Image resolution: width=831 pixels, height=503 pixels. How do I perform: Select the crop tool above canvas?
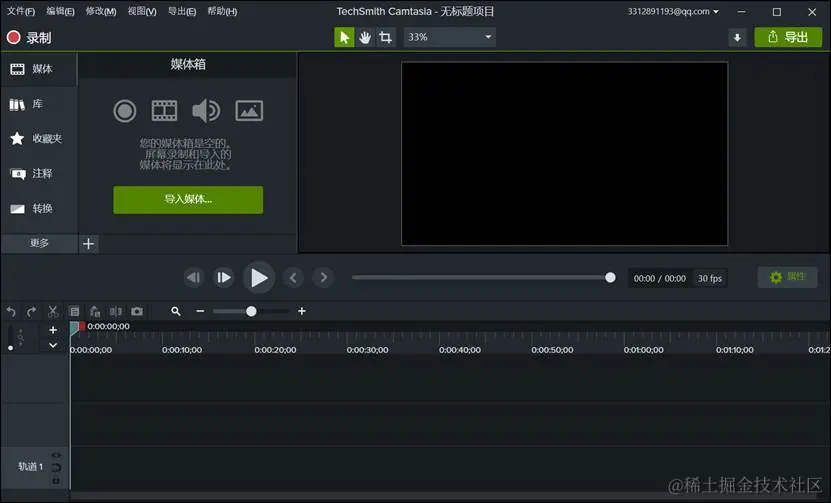385,37
